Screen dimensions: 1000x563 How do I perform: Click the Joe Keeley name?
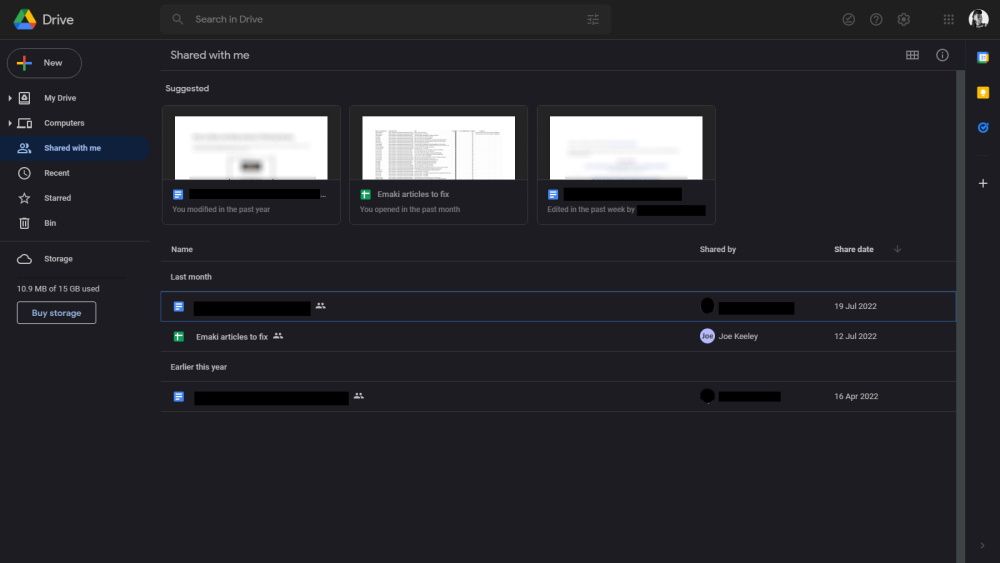pyautogui.click(x=738, y=336)
